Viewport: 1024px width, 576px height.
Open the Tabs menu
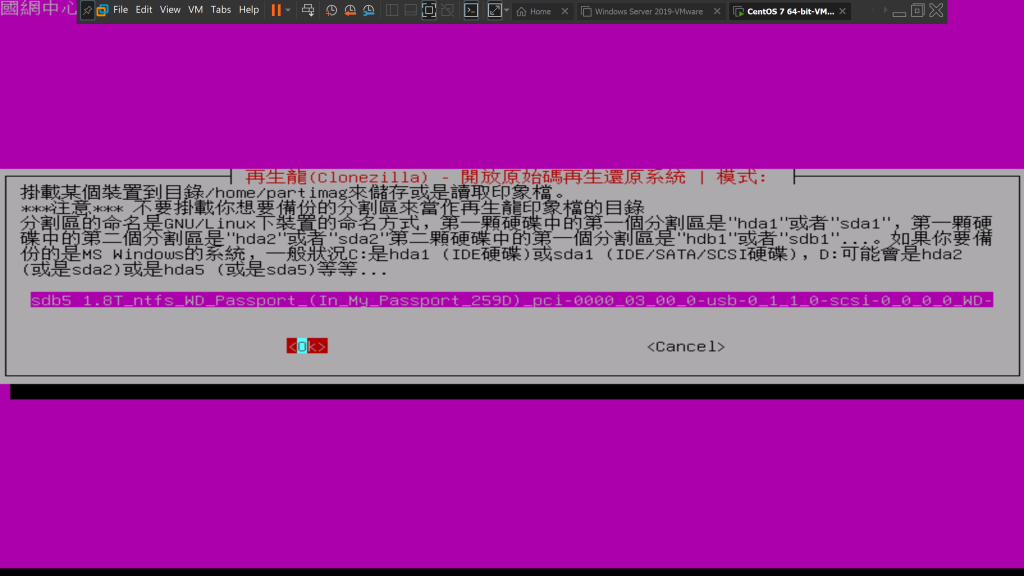[x=220, y=10]
